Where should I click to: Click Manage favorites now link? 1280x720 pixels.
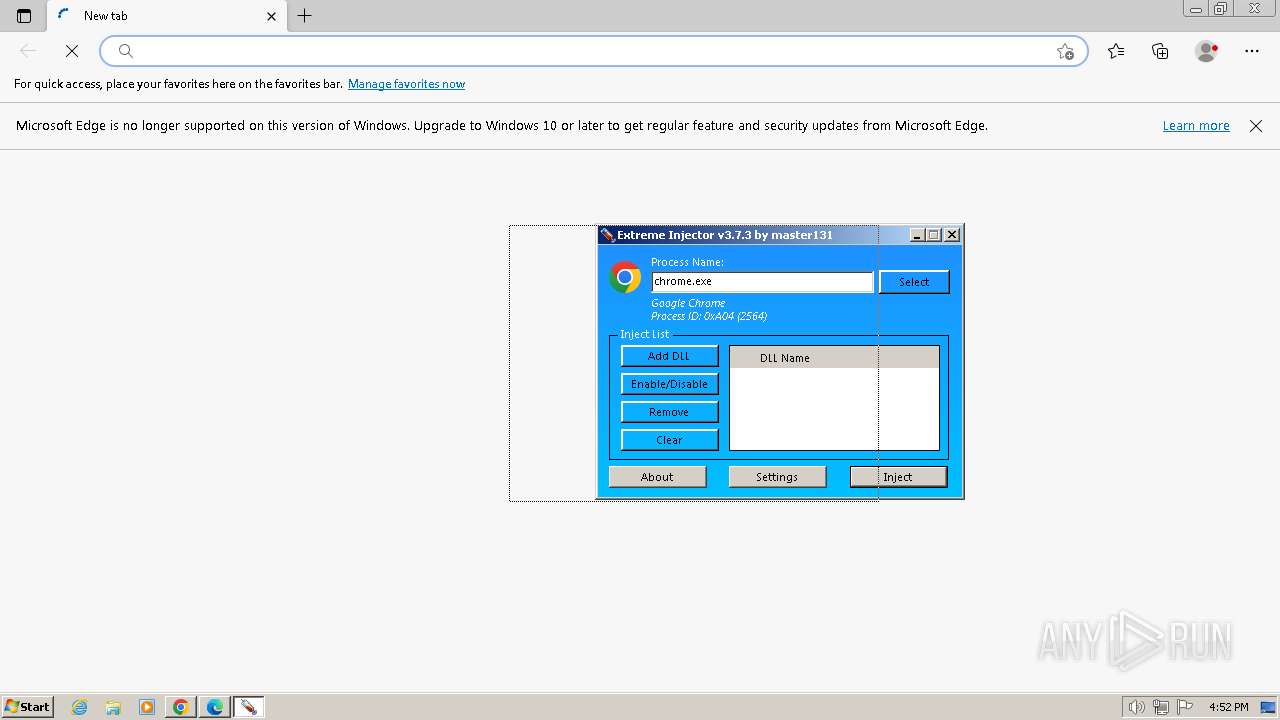pos(406,84)
